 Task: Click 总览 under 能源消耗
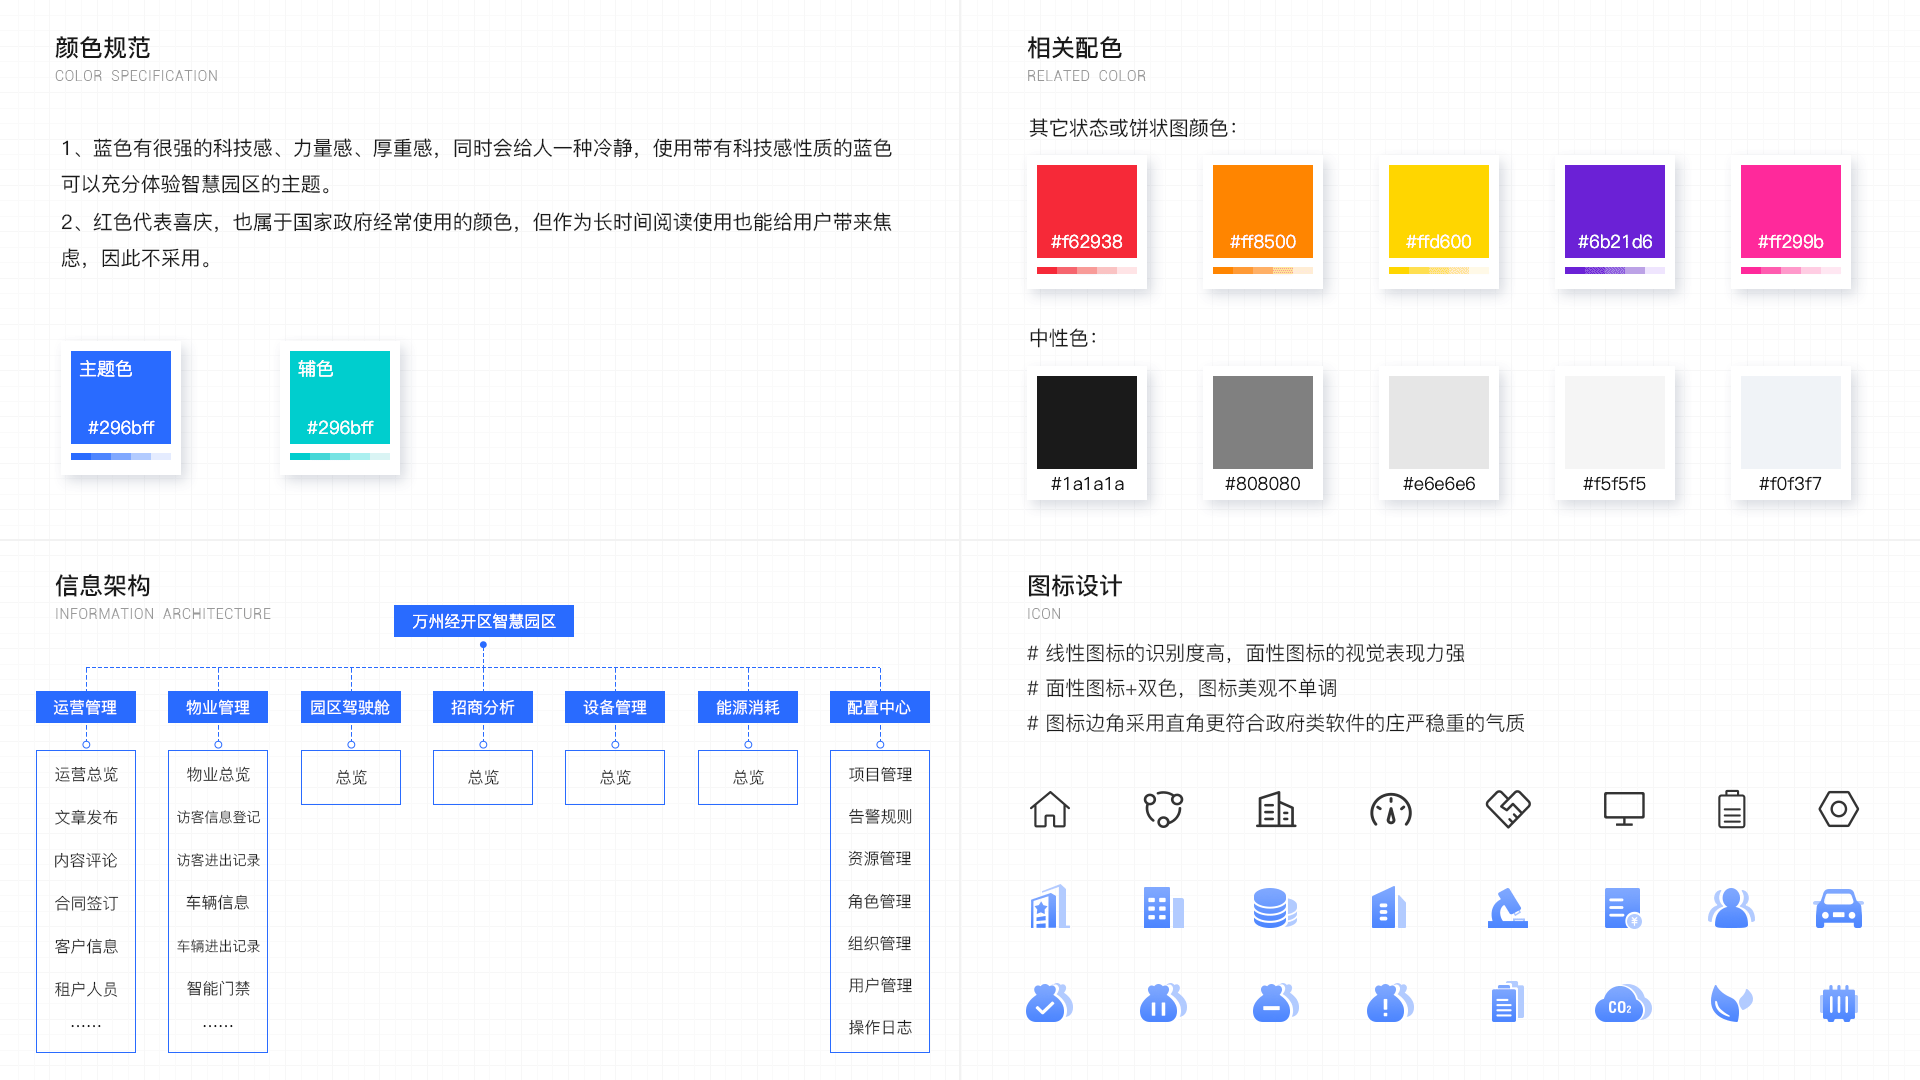pyautogui.click(x=748, y=777)
